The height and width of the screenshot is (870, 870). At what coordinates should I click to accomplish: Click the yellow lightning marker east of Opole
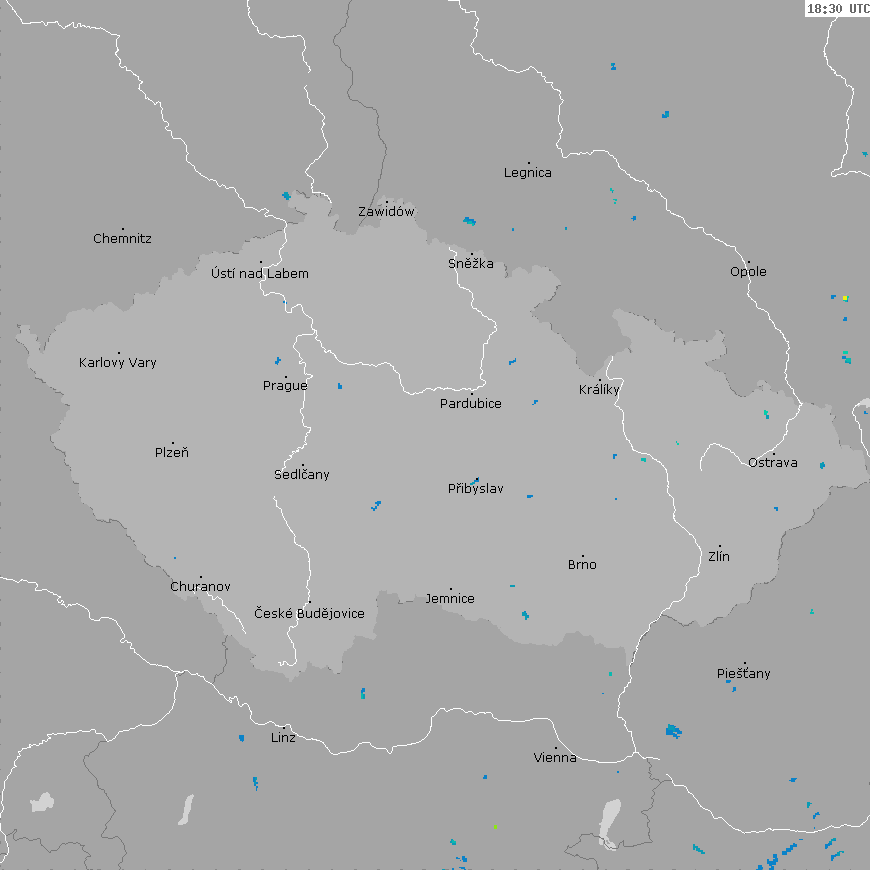[x=845, y=298]
